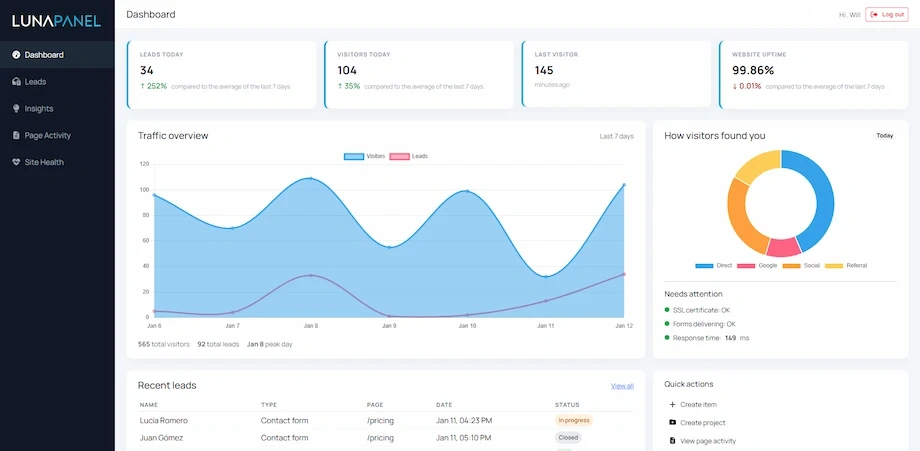Click the Jan 11, 04:23 PM date cell

point(464,421)
